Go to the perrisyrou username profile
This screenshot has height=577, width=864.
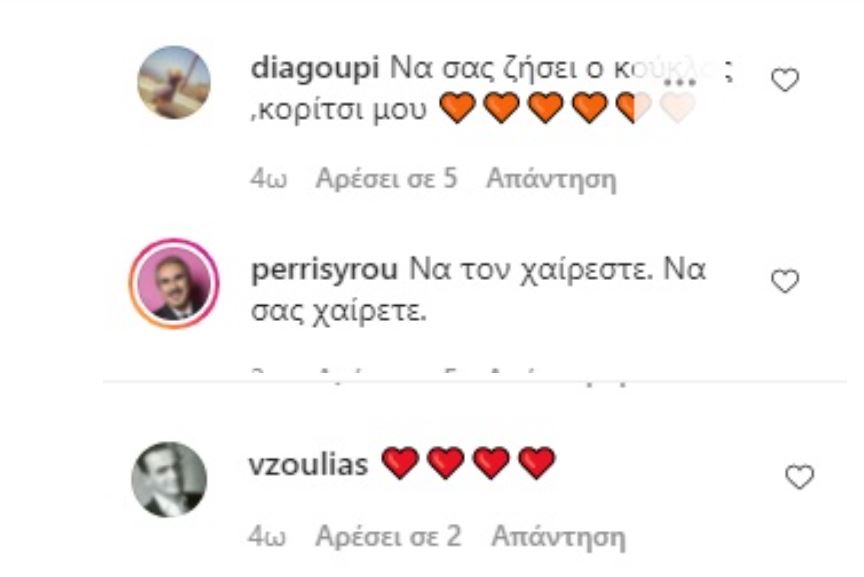pyautogui.click(x=324, y=271)
